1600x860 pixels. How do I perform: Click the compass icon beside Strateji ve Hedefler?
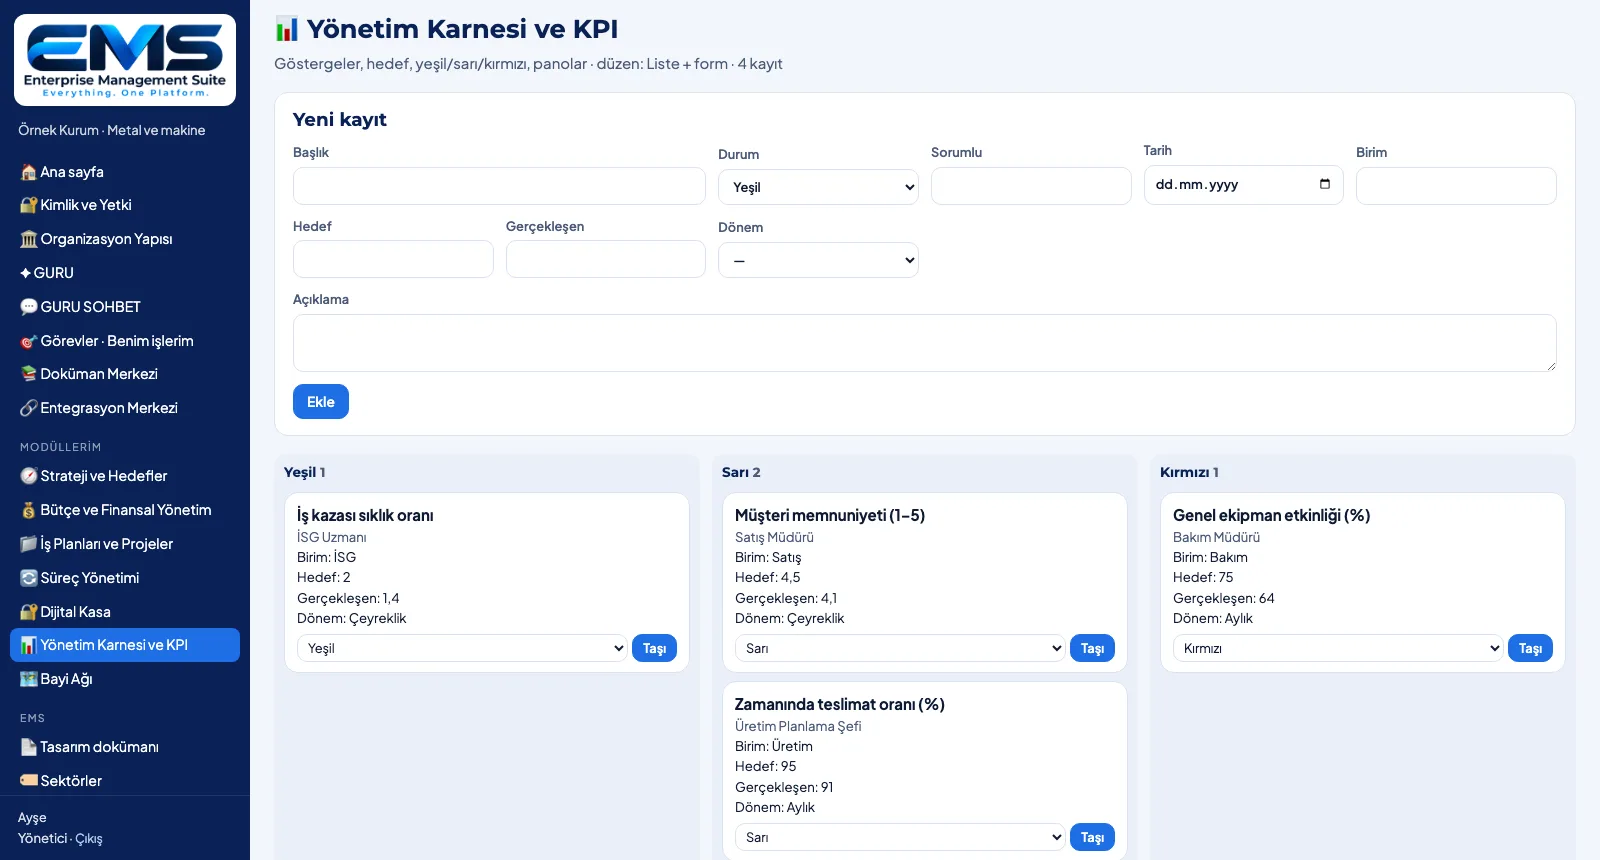click(x=29, y=476)
